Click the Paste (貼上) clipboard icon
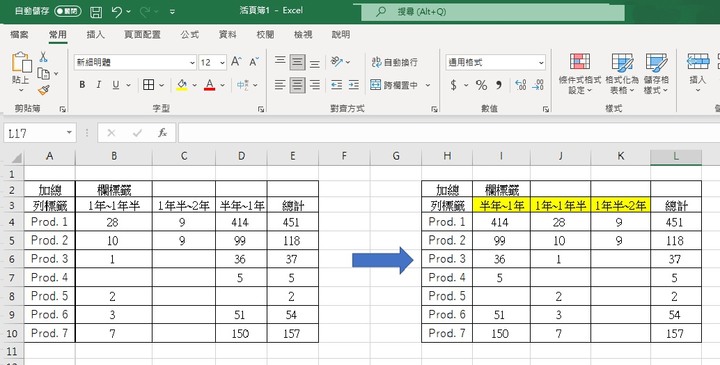The height and width of the screenshot is (365, 720). click(21, 62)
